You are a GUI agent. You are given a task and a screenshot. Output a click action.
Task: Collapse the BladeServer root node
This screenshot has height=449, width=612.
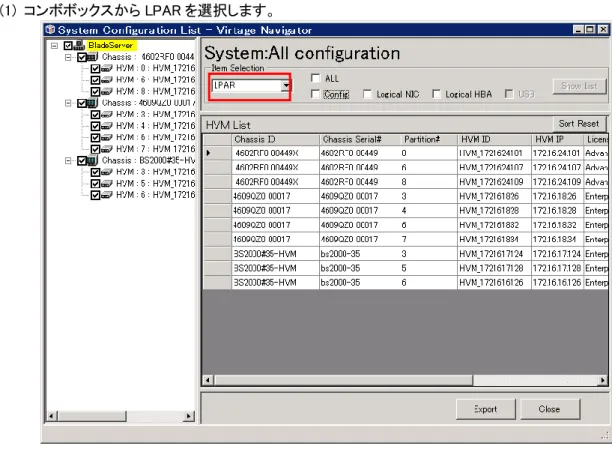55,46
